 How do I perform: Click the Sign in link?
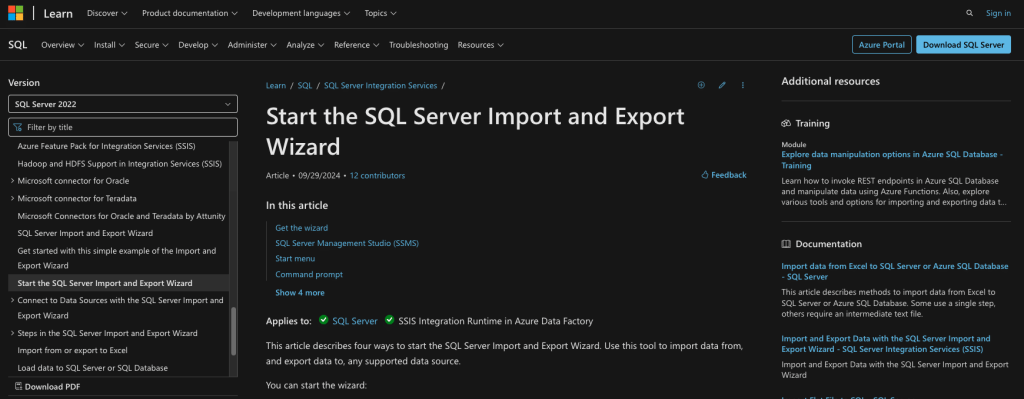[998, 13]
